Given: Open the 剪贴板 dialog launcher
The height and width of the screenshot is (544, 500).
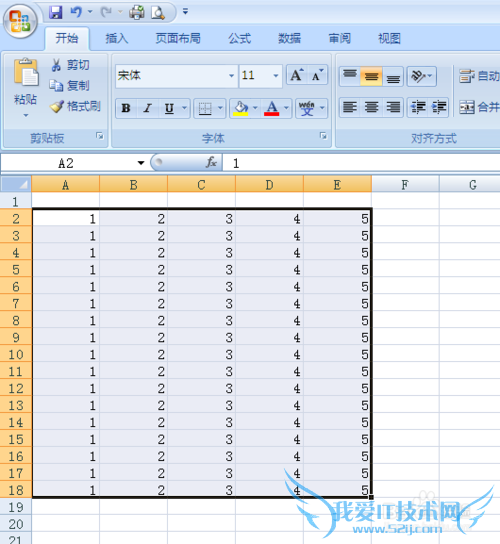Looking at the screenshot, I should coord(100,136).
